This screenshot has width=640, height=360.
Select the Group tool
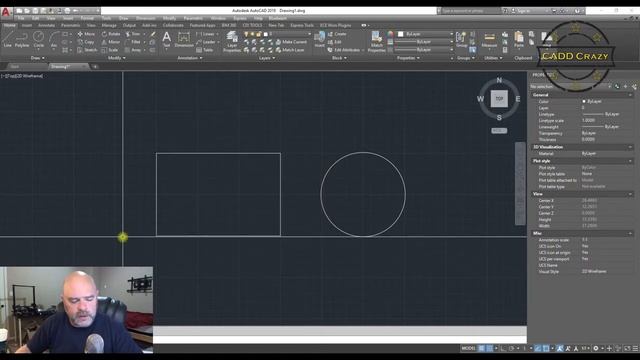point(462,40)
